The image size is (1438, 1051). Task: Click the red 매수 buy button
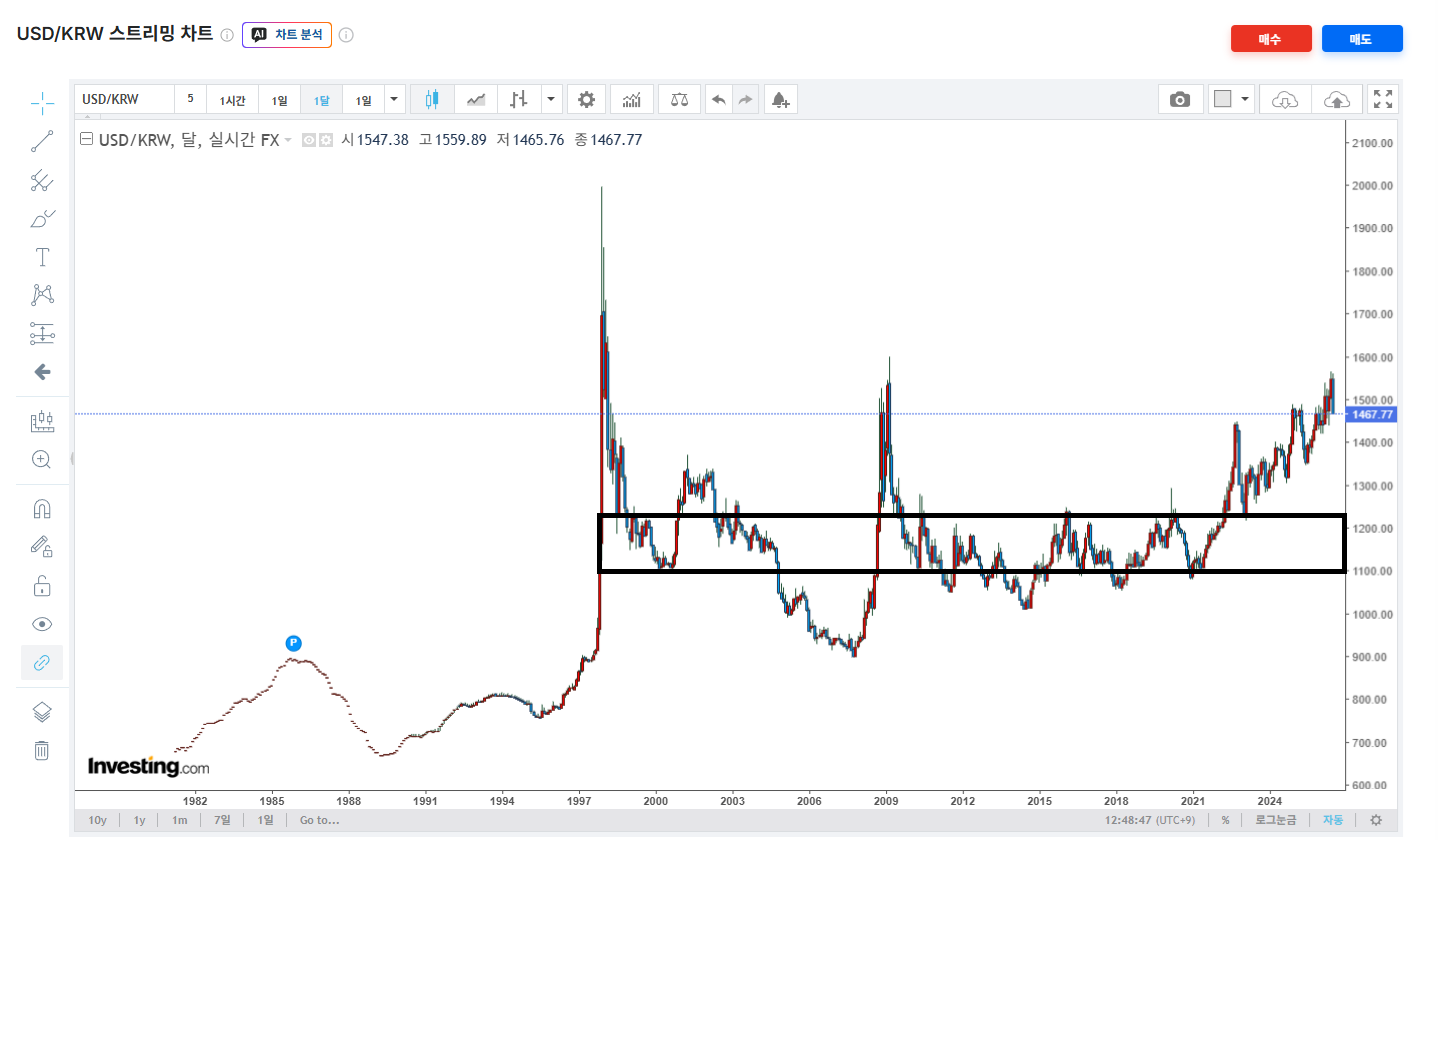[x=1271, y=38]
